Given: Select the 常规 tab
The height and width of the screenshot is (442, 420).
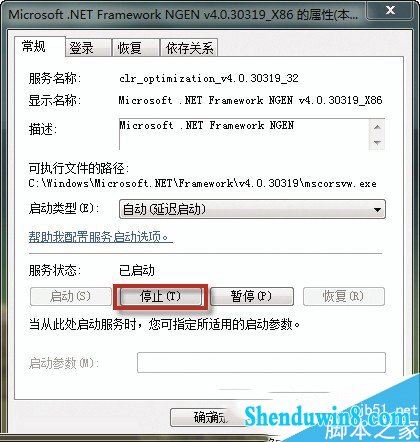Looking at the screenshot, I should tap(39, 46).
